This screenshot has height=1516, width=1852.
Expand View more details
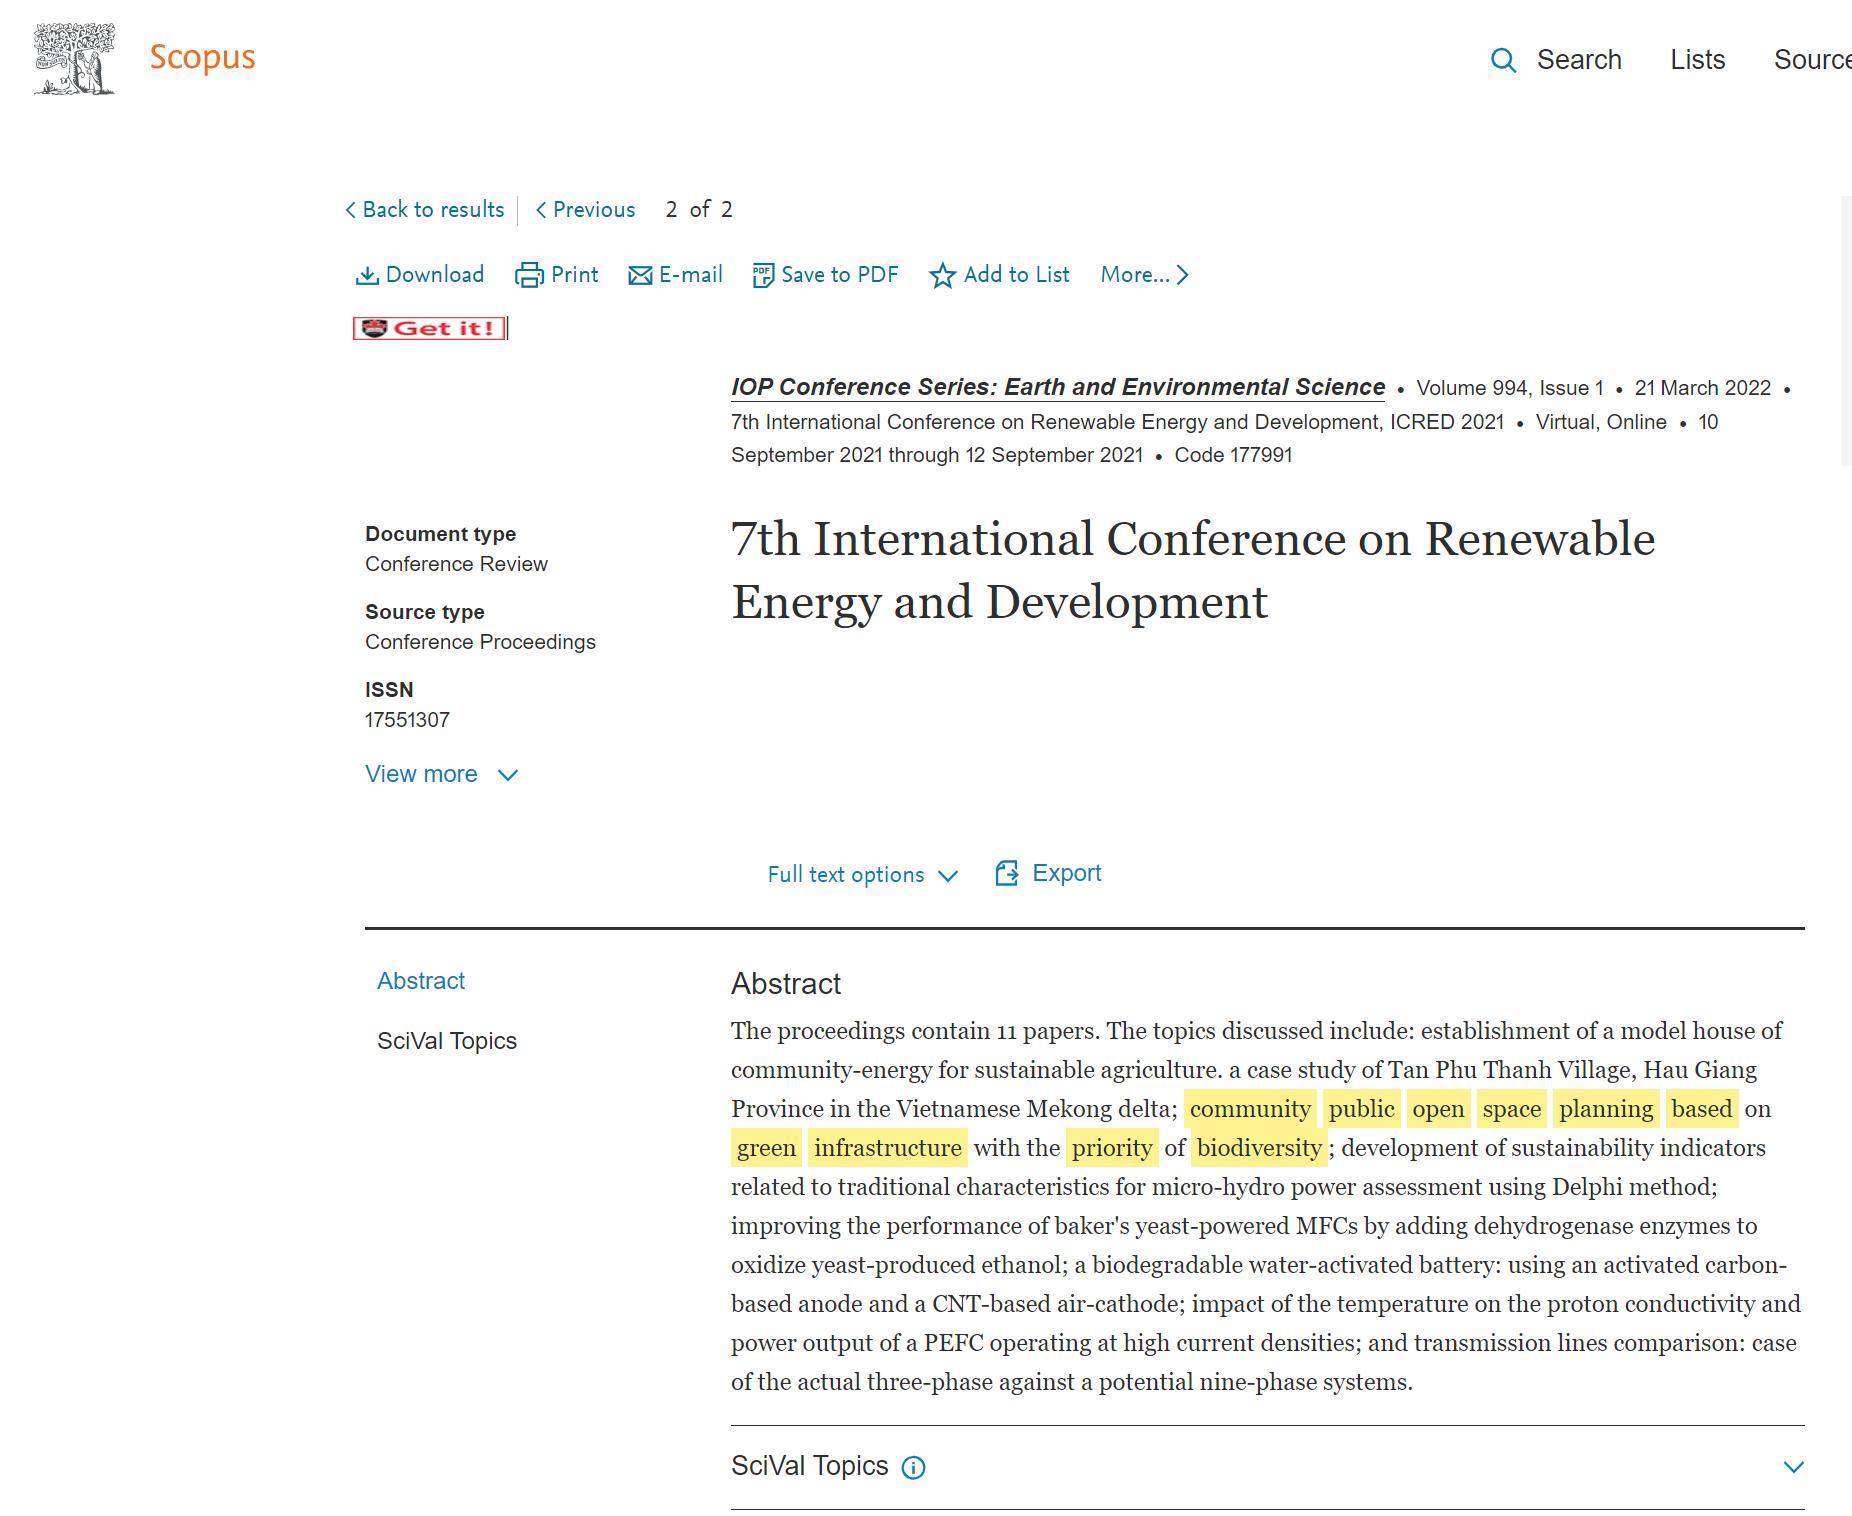[421, 774]
